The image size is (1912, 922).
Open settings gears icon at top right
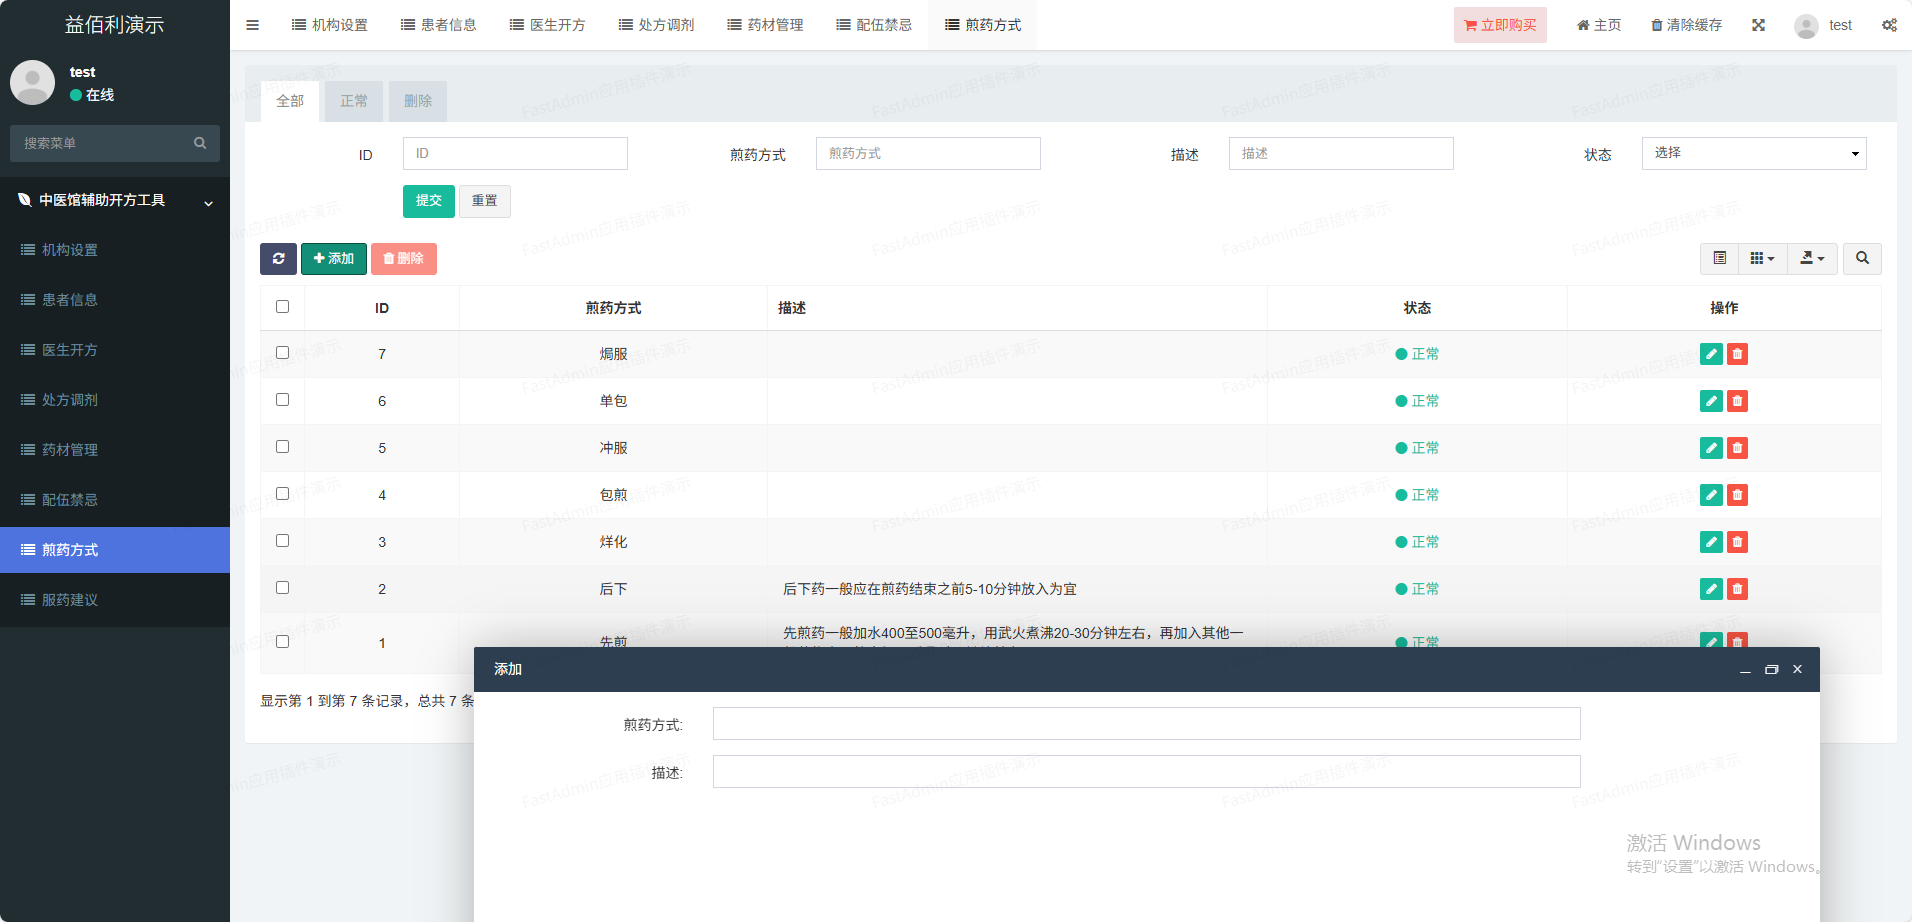tap(1889, 25)
